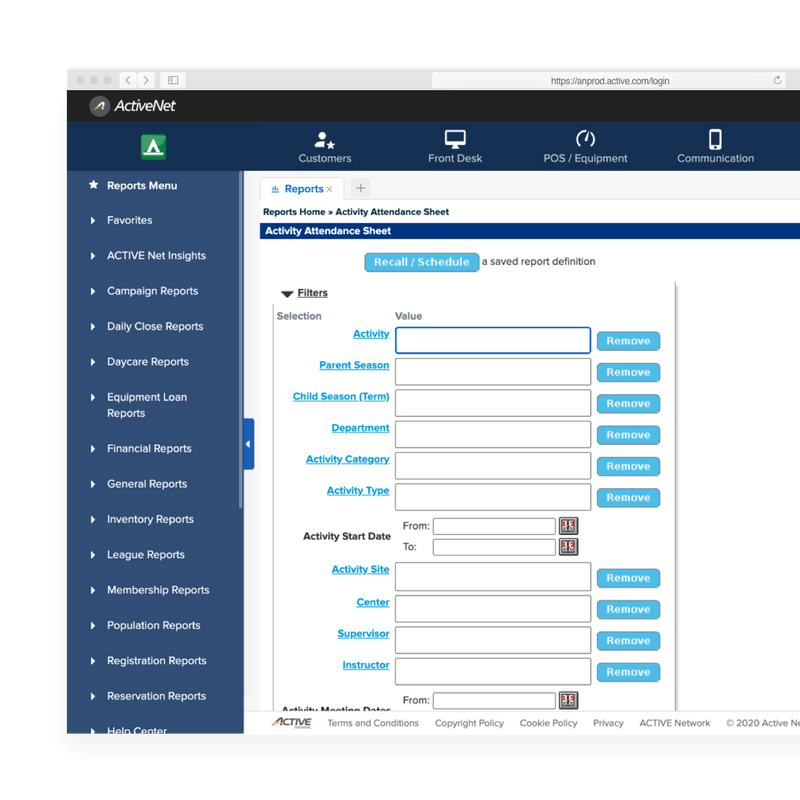Open the calendar picker for Activity Start Date From
The image size is (800, 800).
568,526
